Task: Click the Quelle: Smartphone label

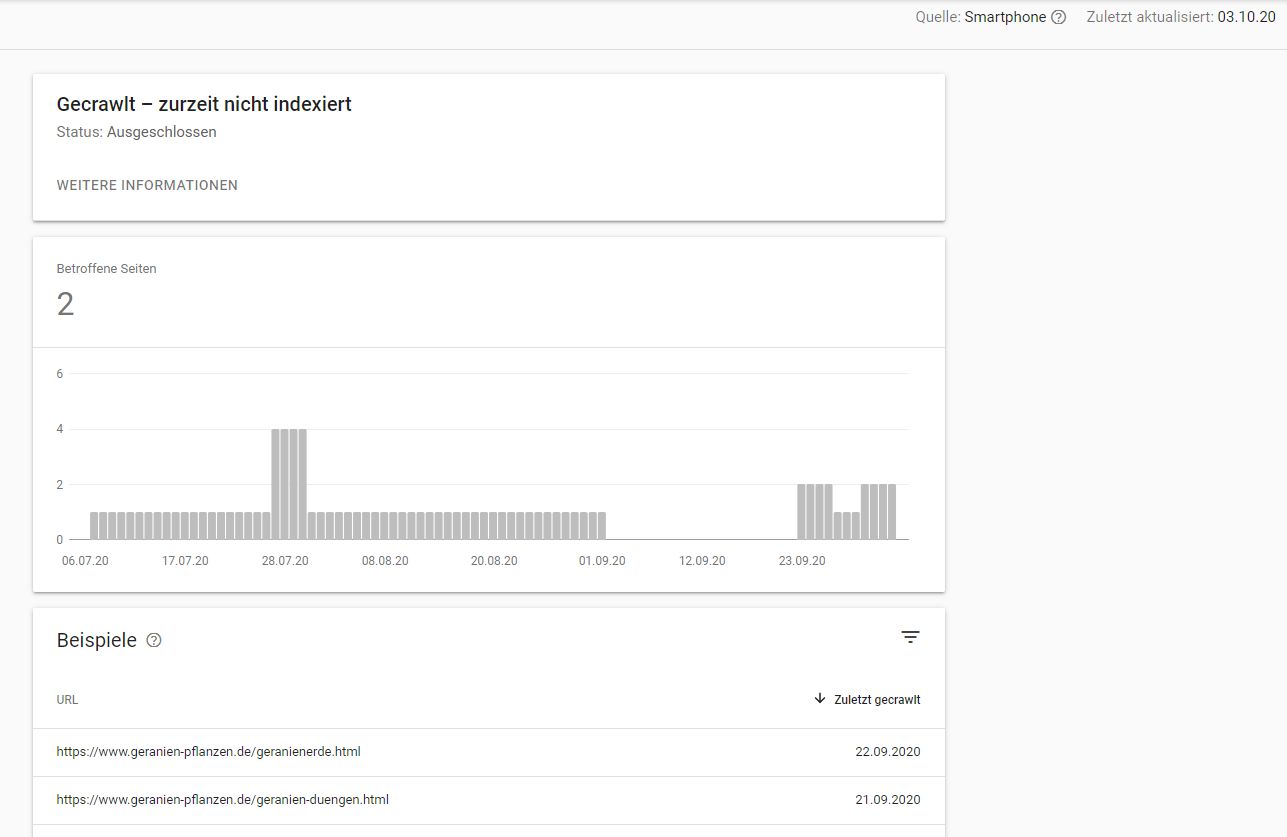Action: (x=980, y=17)
